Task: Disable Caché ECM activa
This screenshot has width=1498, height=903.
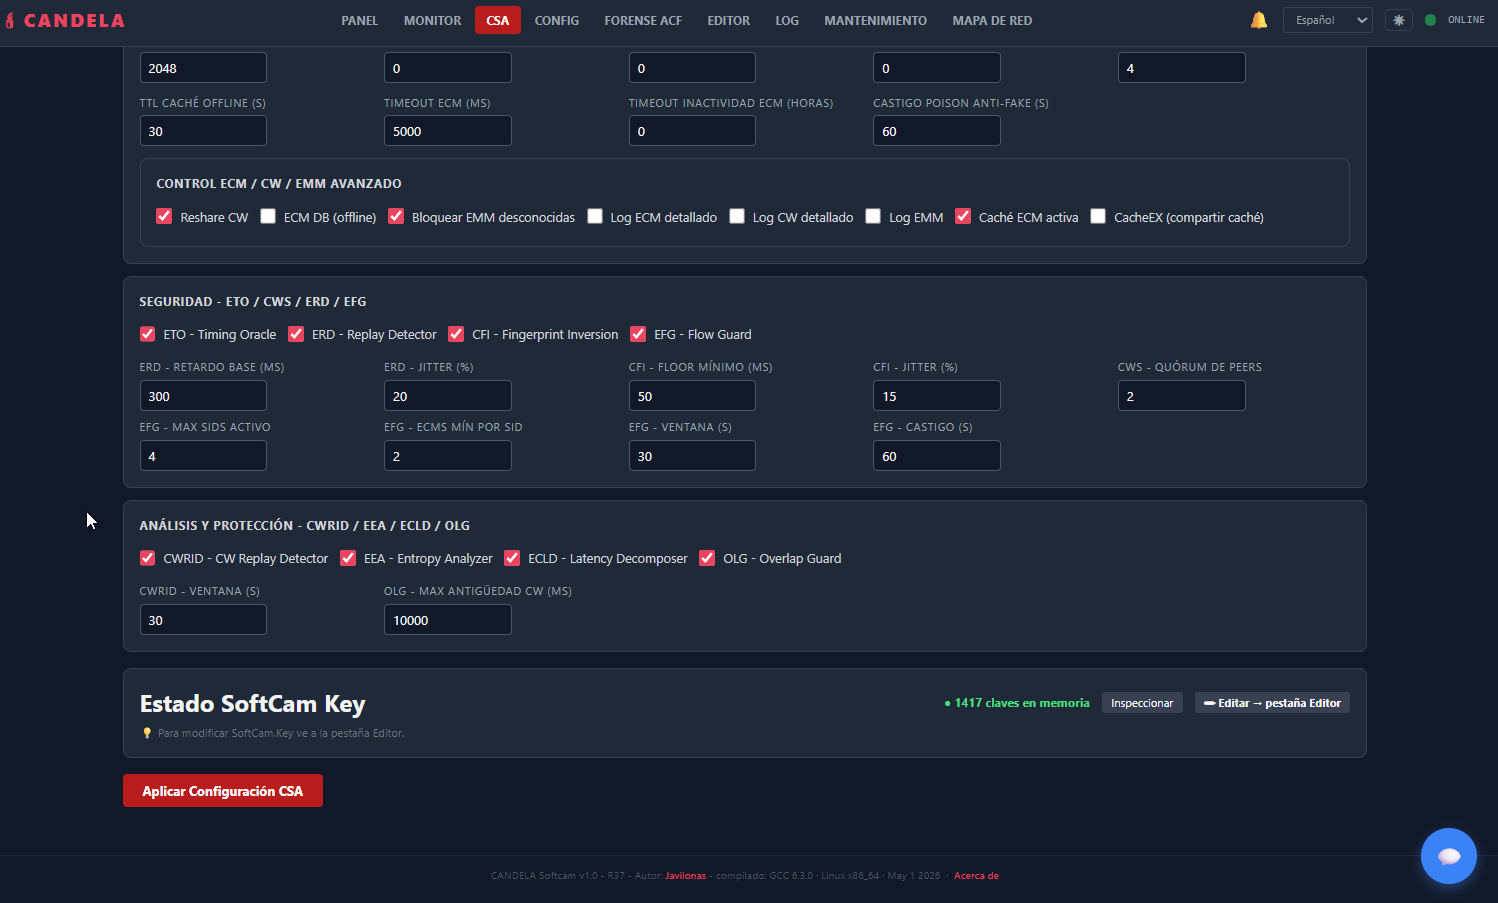Action: point(963,216)
